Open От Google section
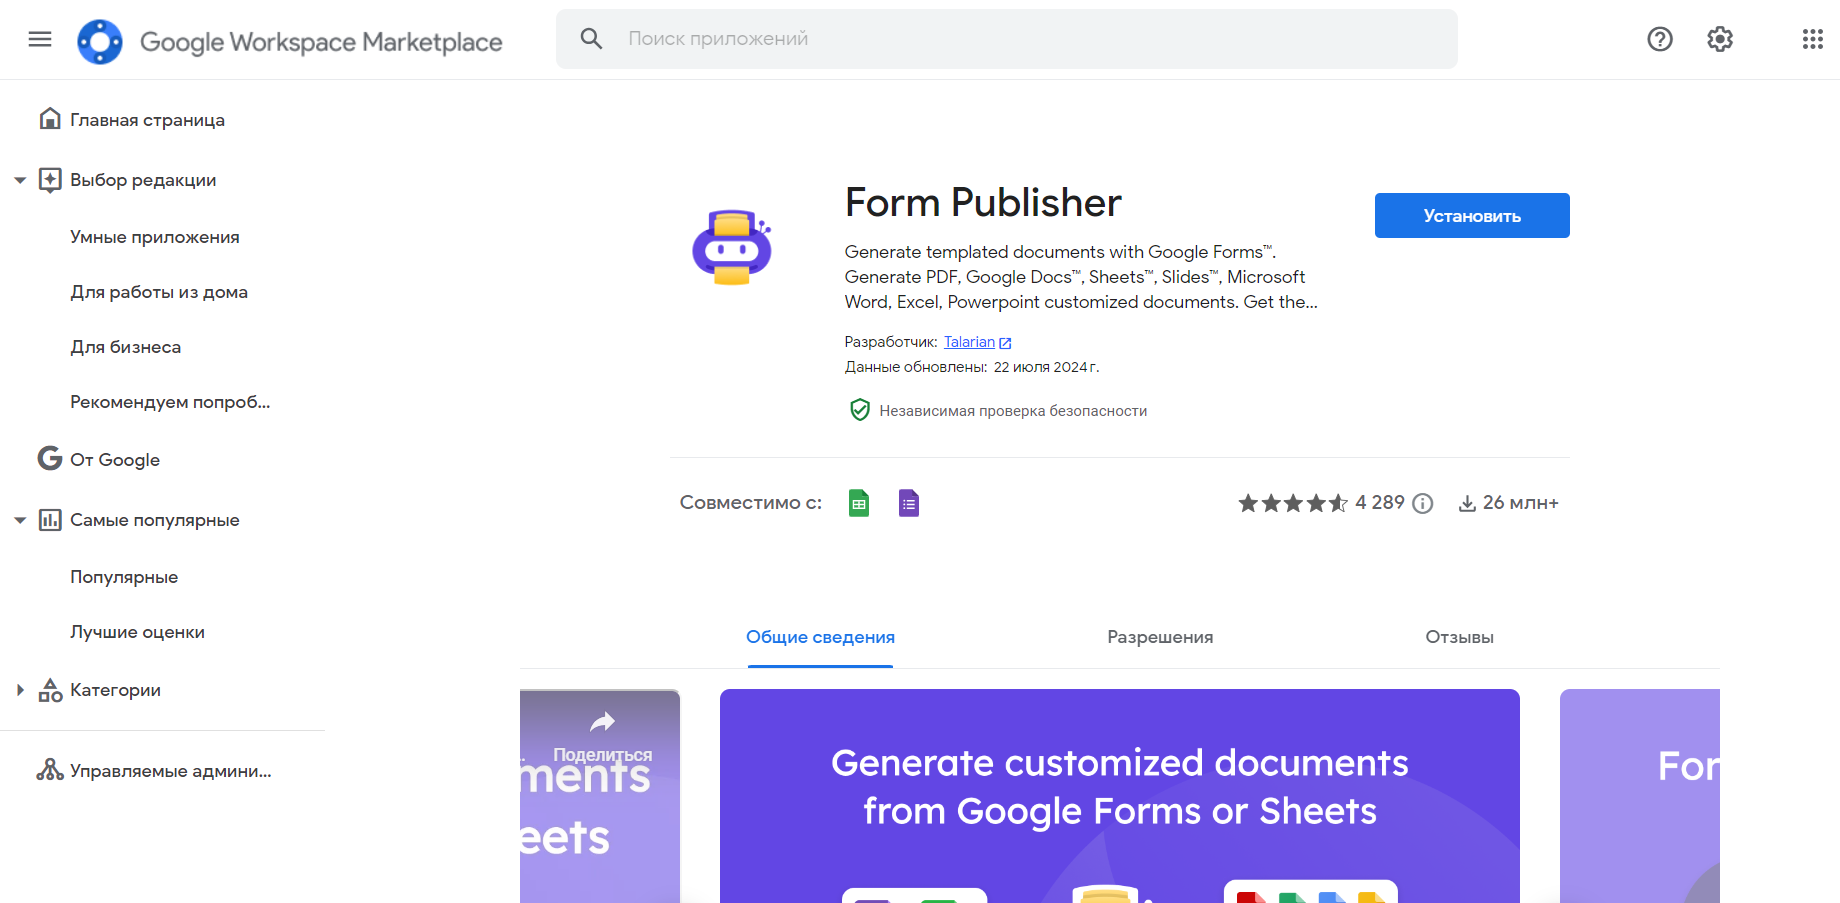This screenshot has height=903, width=1840. pos(115,460)
